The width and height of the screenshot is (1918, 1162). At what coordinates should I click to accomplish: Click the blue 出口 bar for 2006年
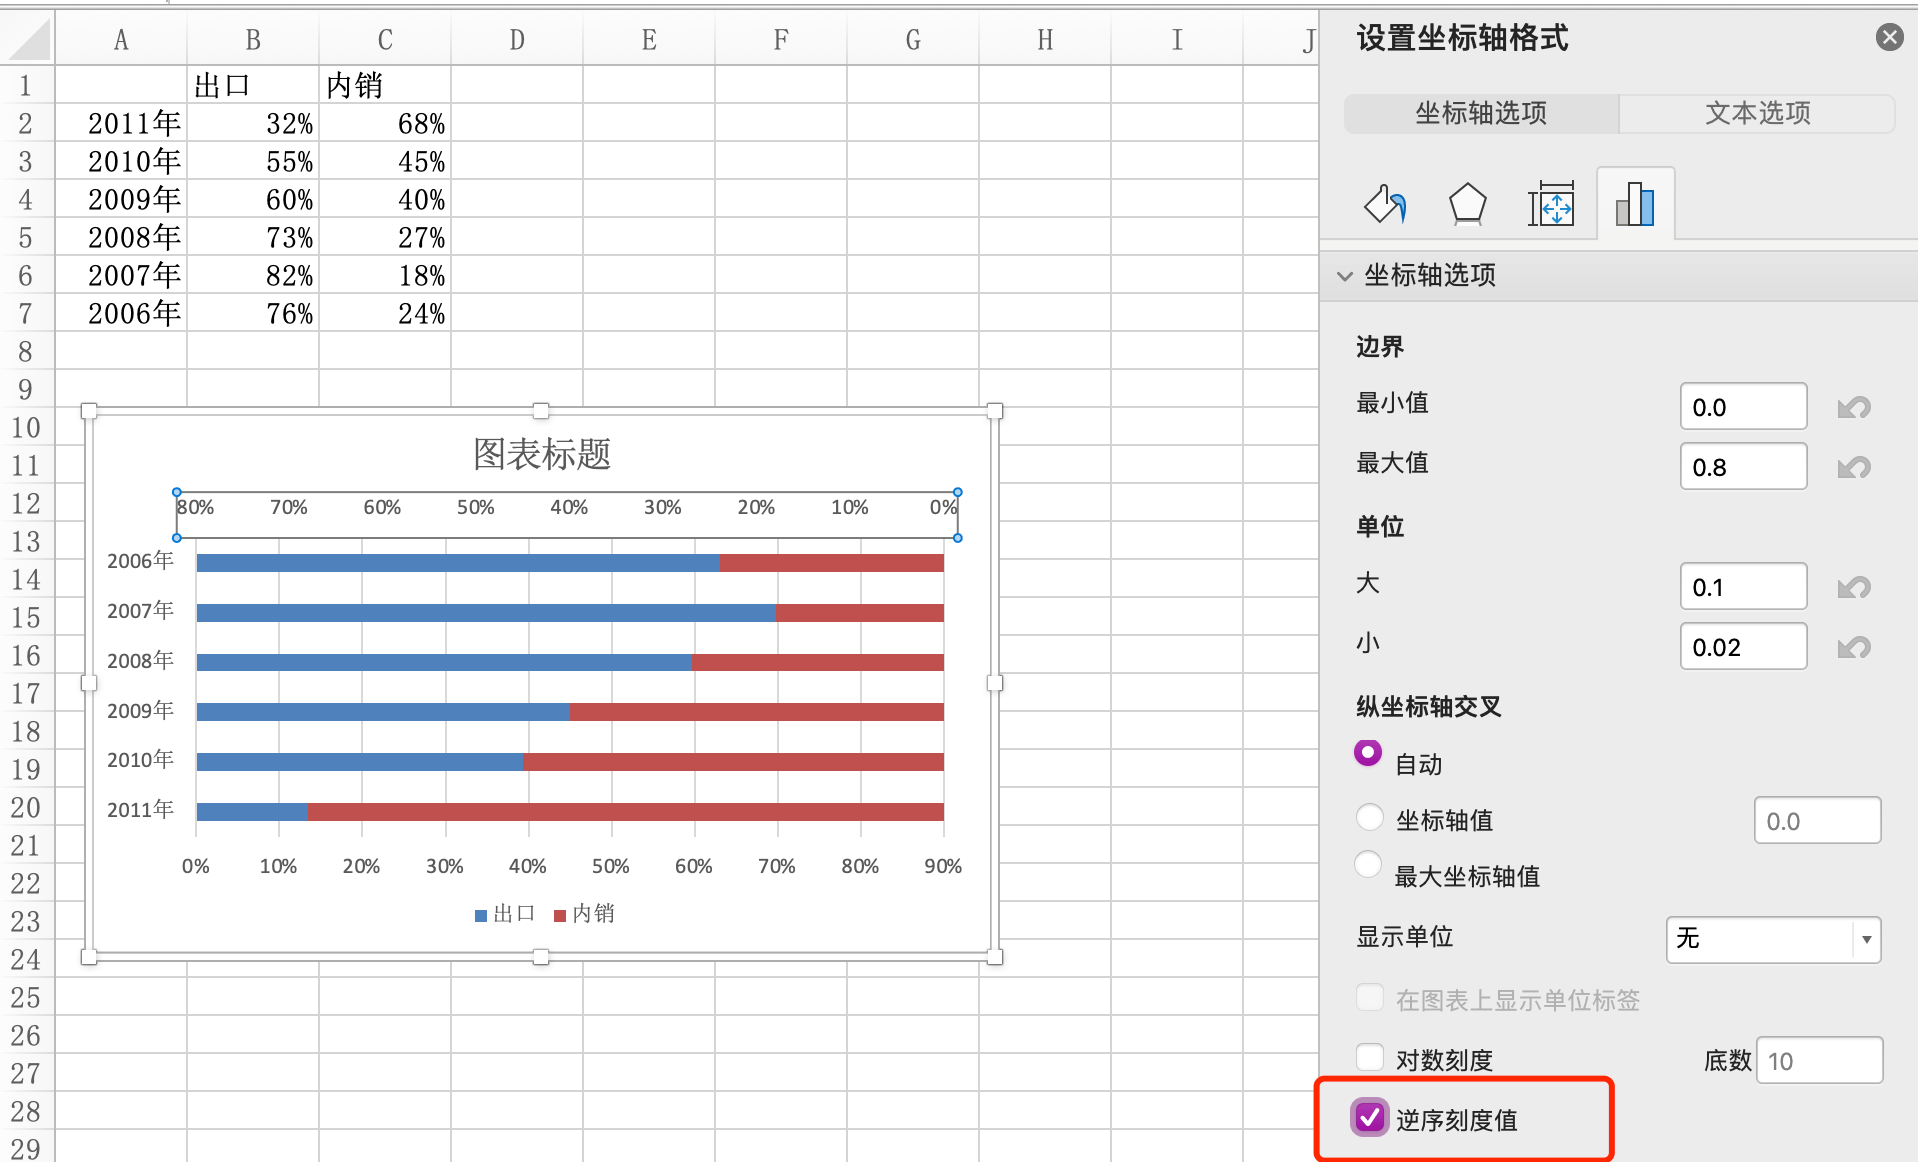(458, 563)
